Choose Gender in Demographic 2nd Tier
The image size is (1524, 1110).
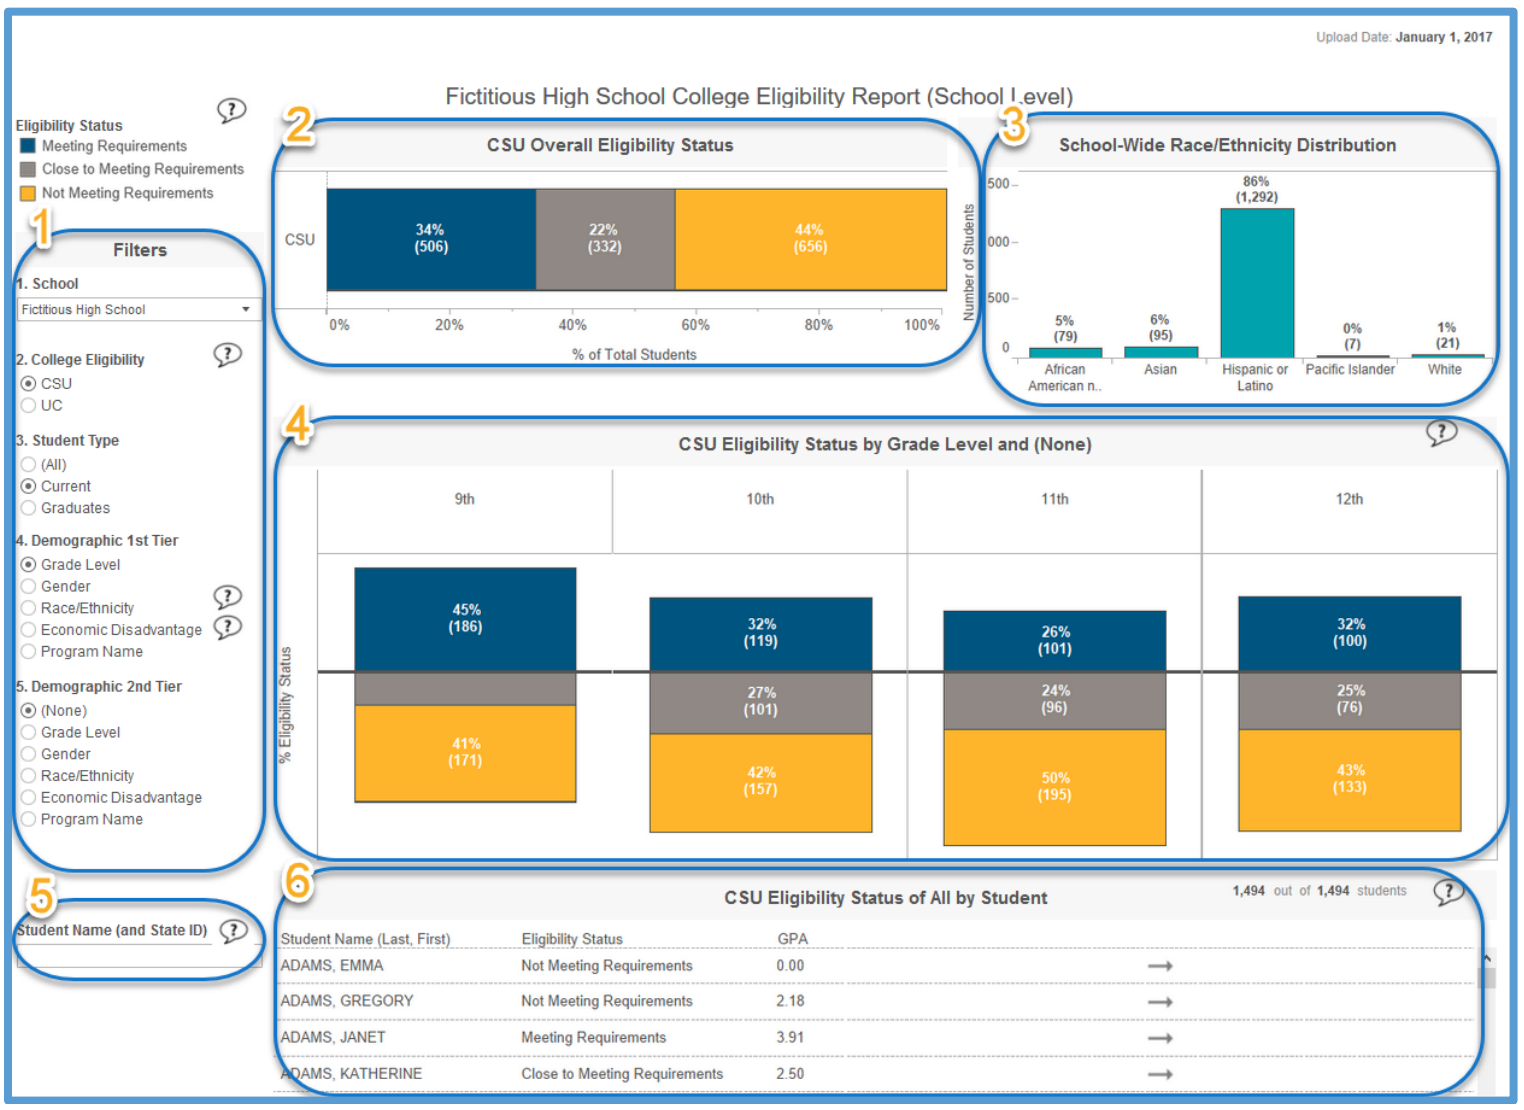[x=28, y=755]
